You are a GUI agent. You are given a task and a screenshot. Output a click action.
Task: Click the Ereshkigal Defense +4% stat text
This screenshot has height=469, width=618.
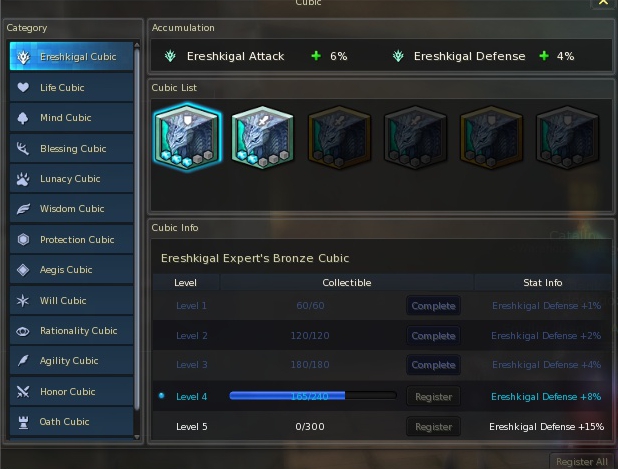[x=547, y=365]
